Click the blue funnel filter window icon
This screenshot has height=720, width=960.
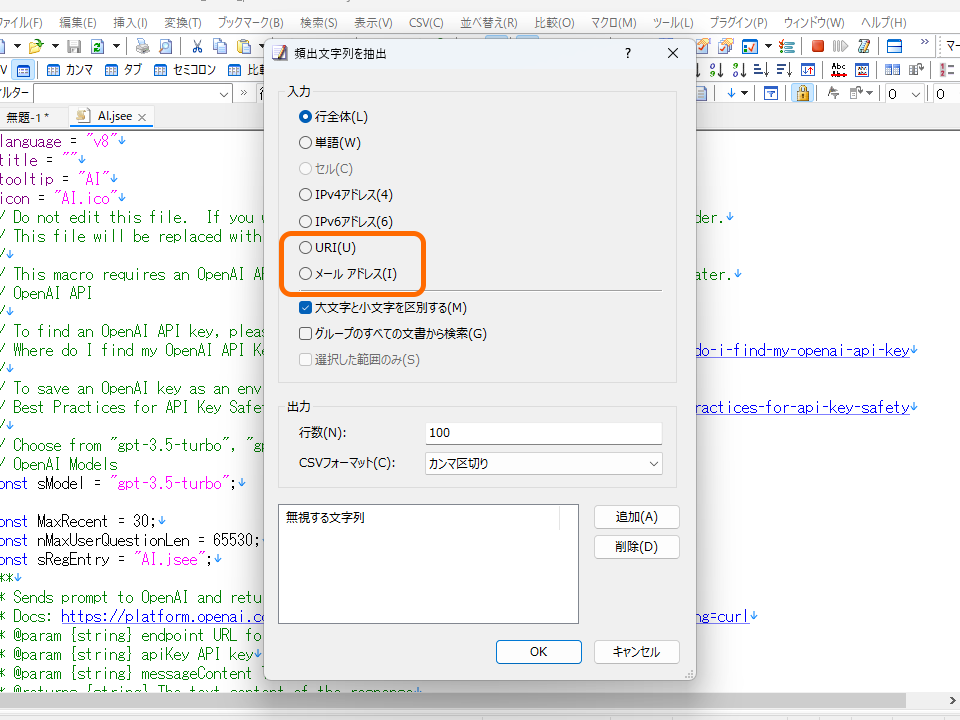pos(771,93)
